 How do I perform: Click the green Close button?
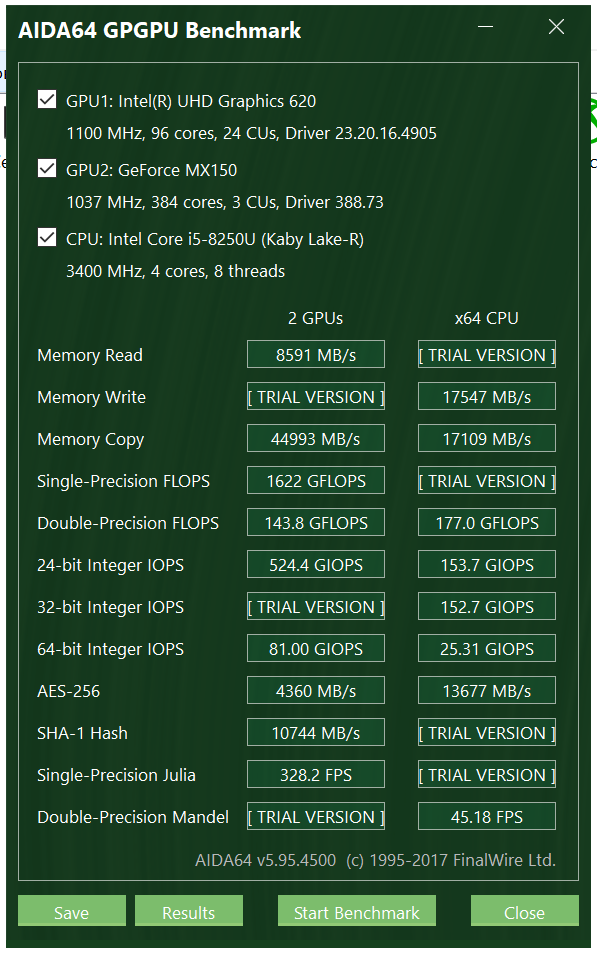(524, 912)
